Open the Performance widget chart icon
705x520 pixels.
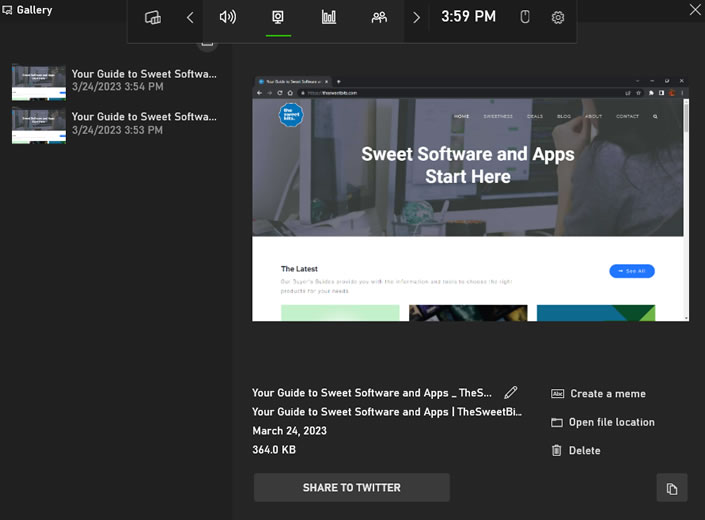pyautogui.click(x=329, y=18)
